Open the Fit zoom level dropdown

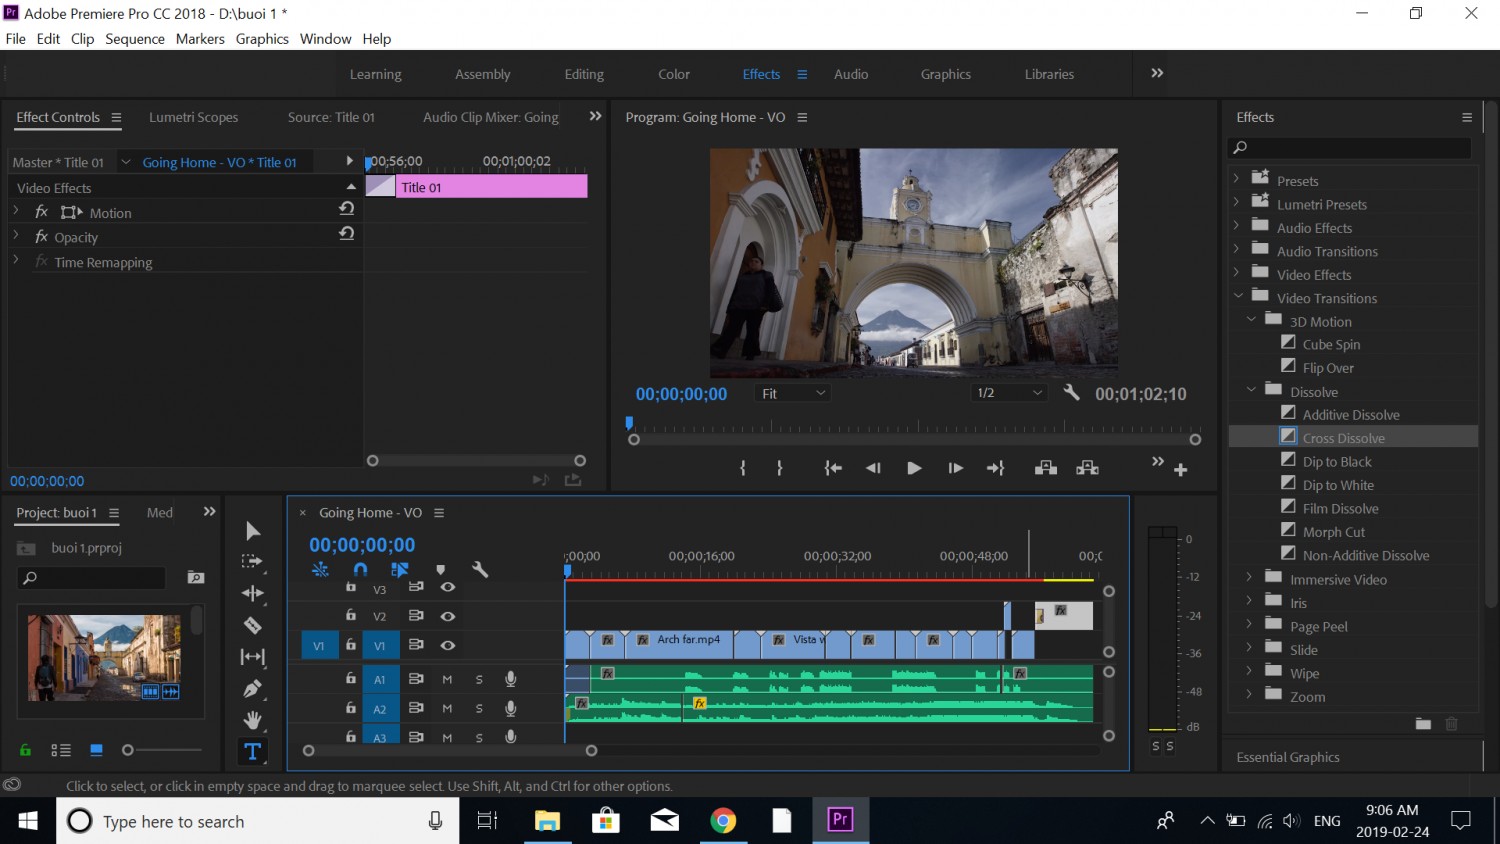794,393
